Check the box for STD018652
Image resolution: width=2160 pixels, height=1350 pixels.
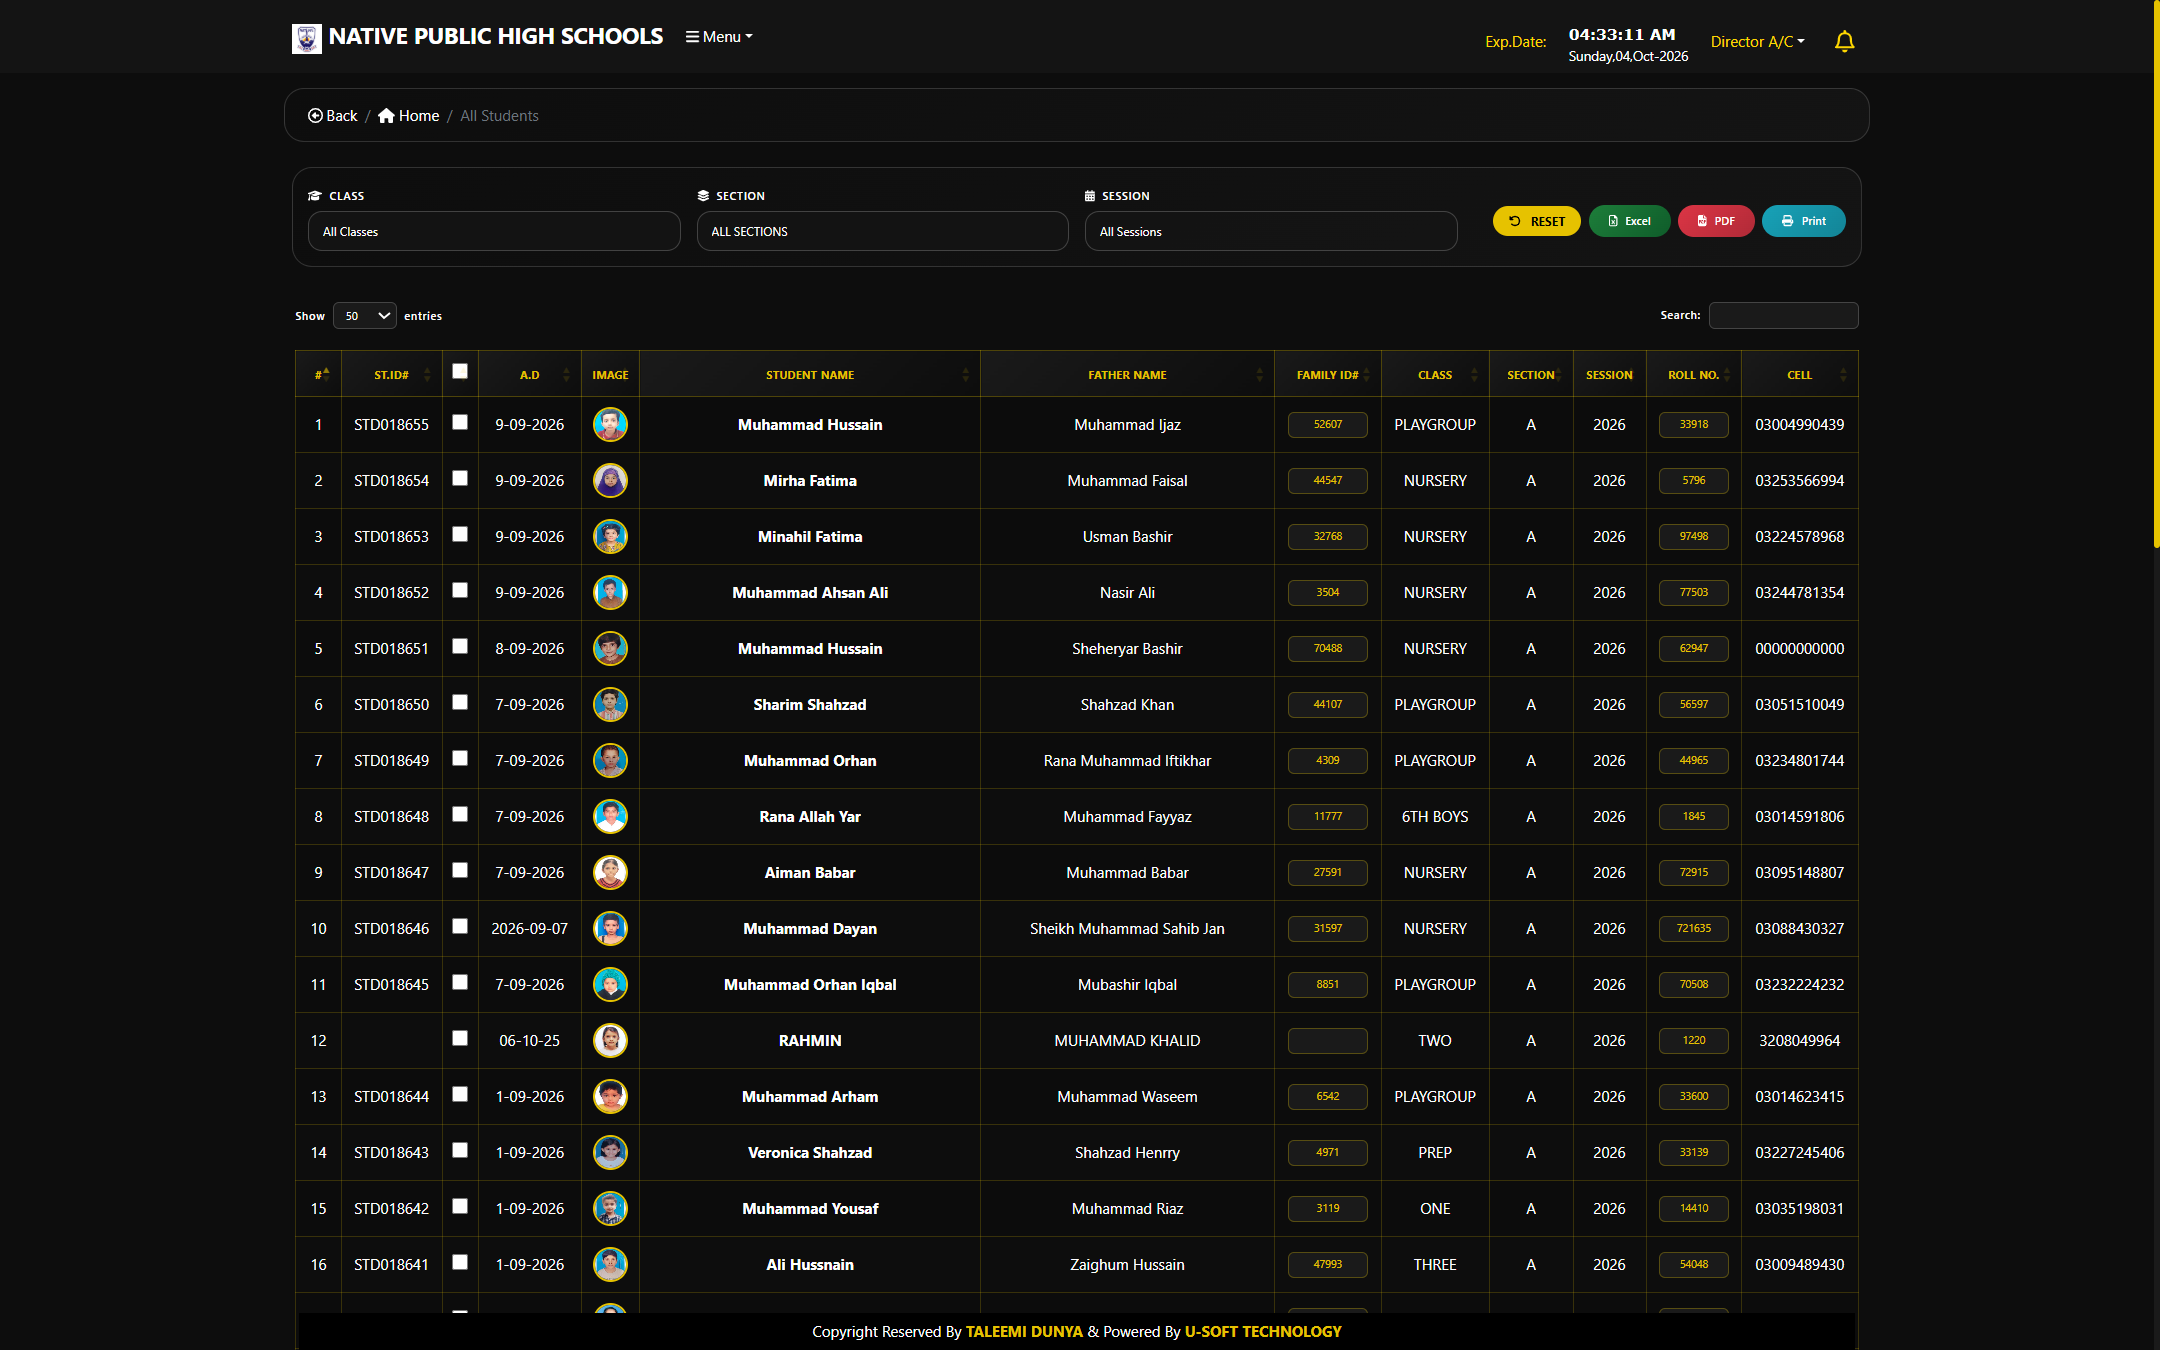click(x=460, y=590)
